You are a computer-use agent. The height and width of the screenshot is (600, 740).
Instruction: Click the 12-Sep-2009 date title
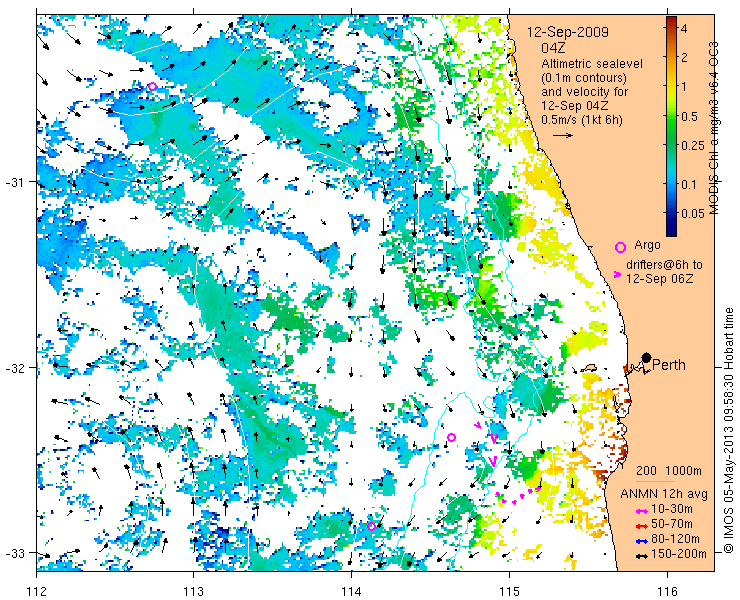568,32
